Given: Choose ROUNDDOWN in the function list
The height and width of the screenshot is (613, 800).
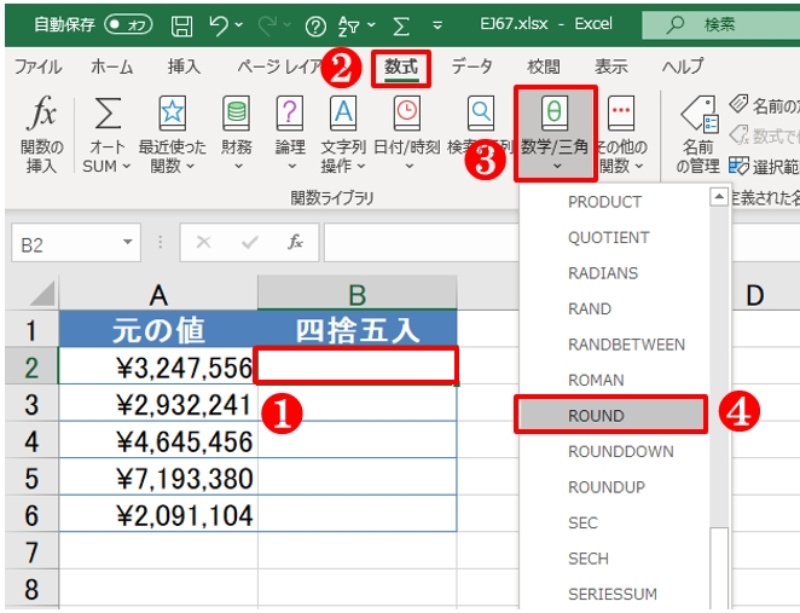Looking at the screenshot, I should (620, 452).
